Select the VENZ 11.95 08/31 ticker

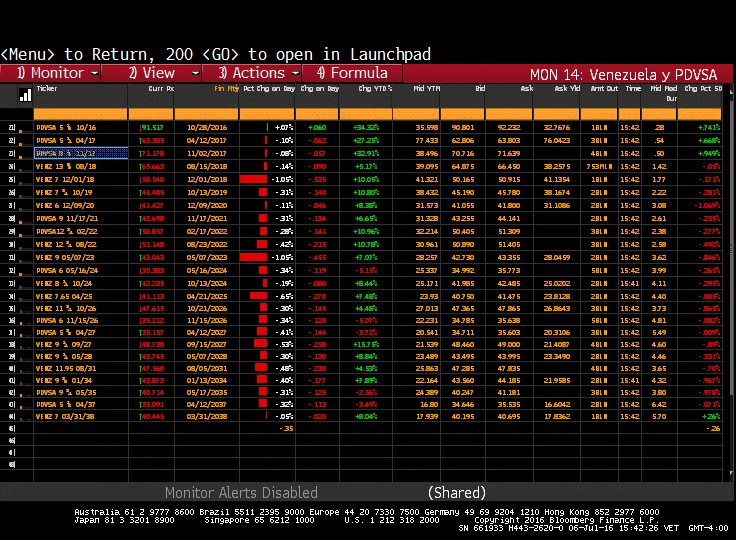(66, 369)
